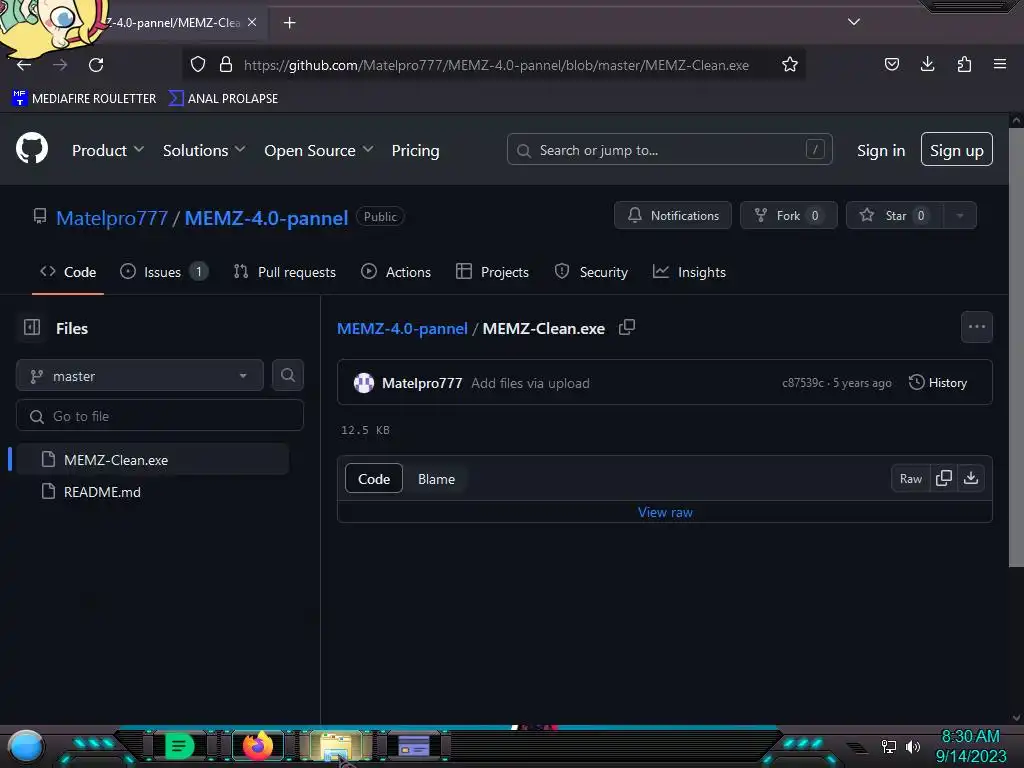Click the page vertical scrollbar
The image size is (1024, 768).
[x=1016, y=345]
